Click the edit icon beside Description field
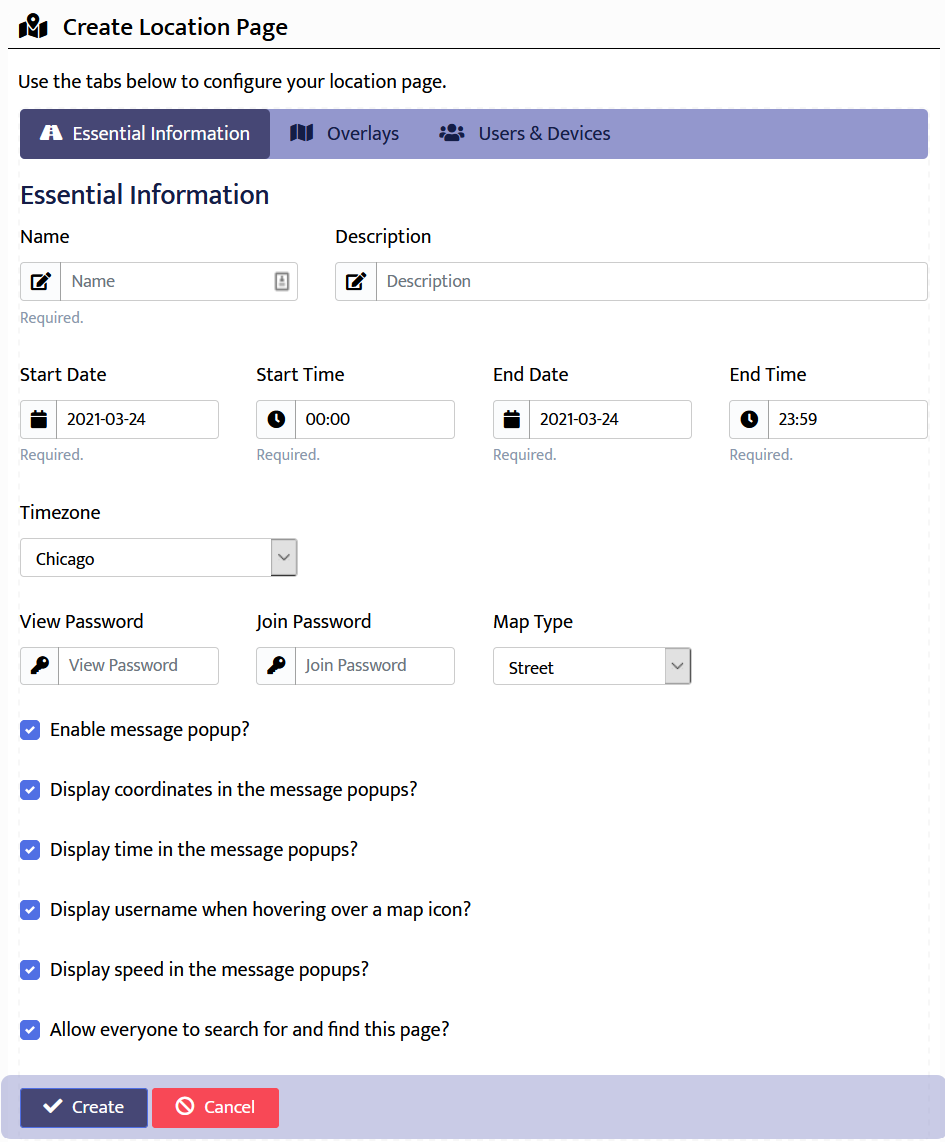Image resolution: width=945 pixels, height=1142 pixels. coord(356,282)
